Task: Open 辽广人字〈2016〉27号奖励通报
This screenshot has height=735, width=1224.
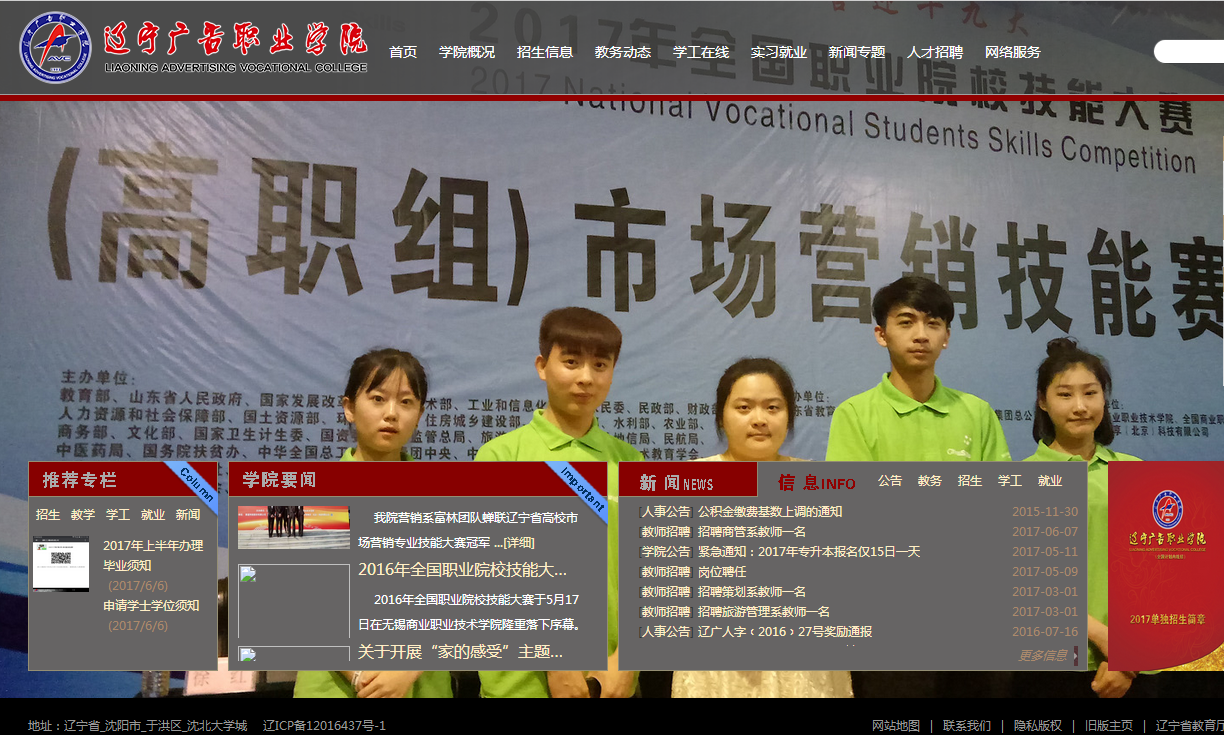Action: click(785, 632)
